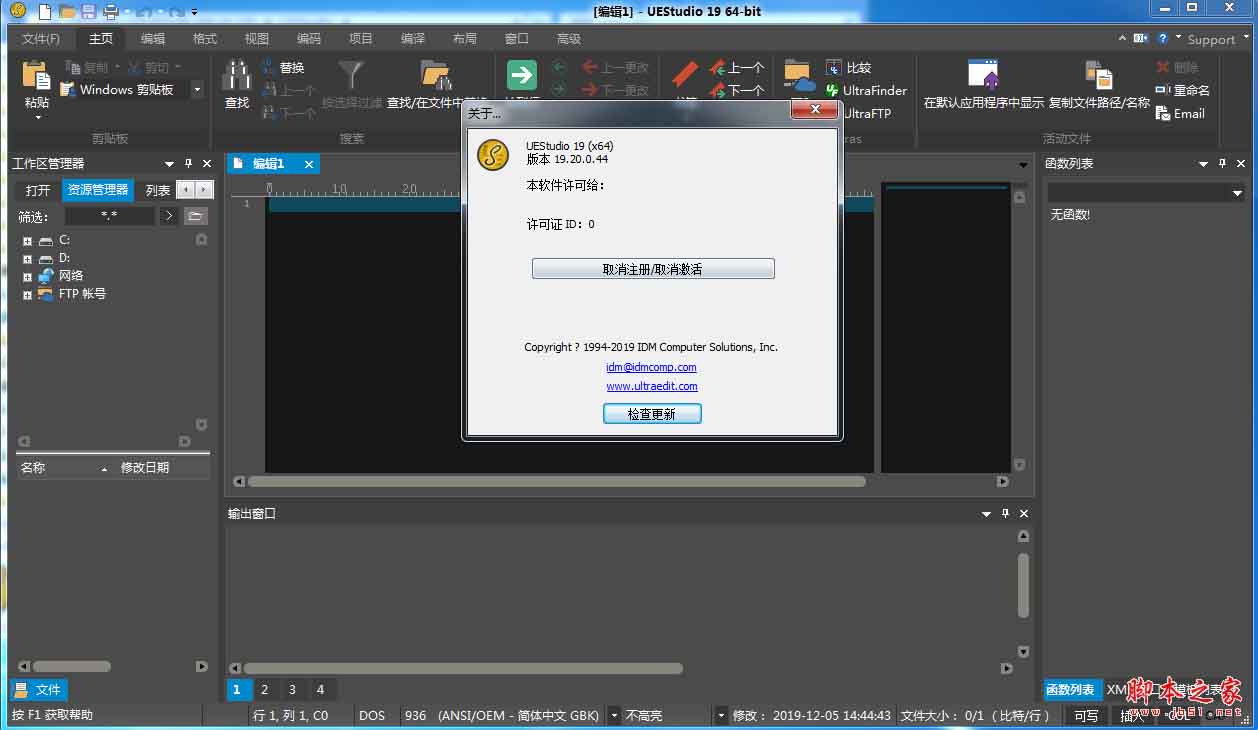Click the Open (打开) workspace tab
The height and width of the screenshot is (730, 1258).
pos(38,190)
